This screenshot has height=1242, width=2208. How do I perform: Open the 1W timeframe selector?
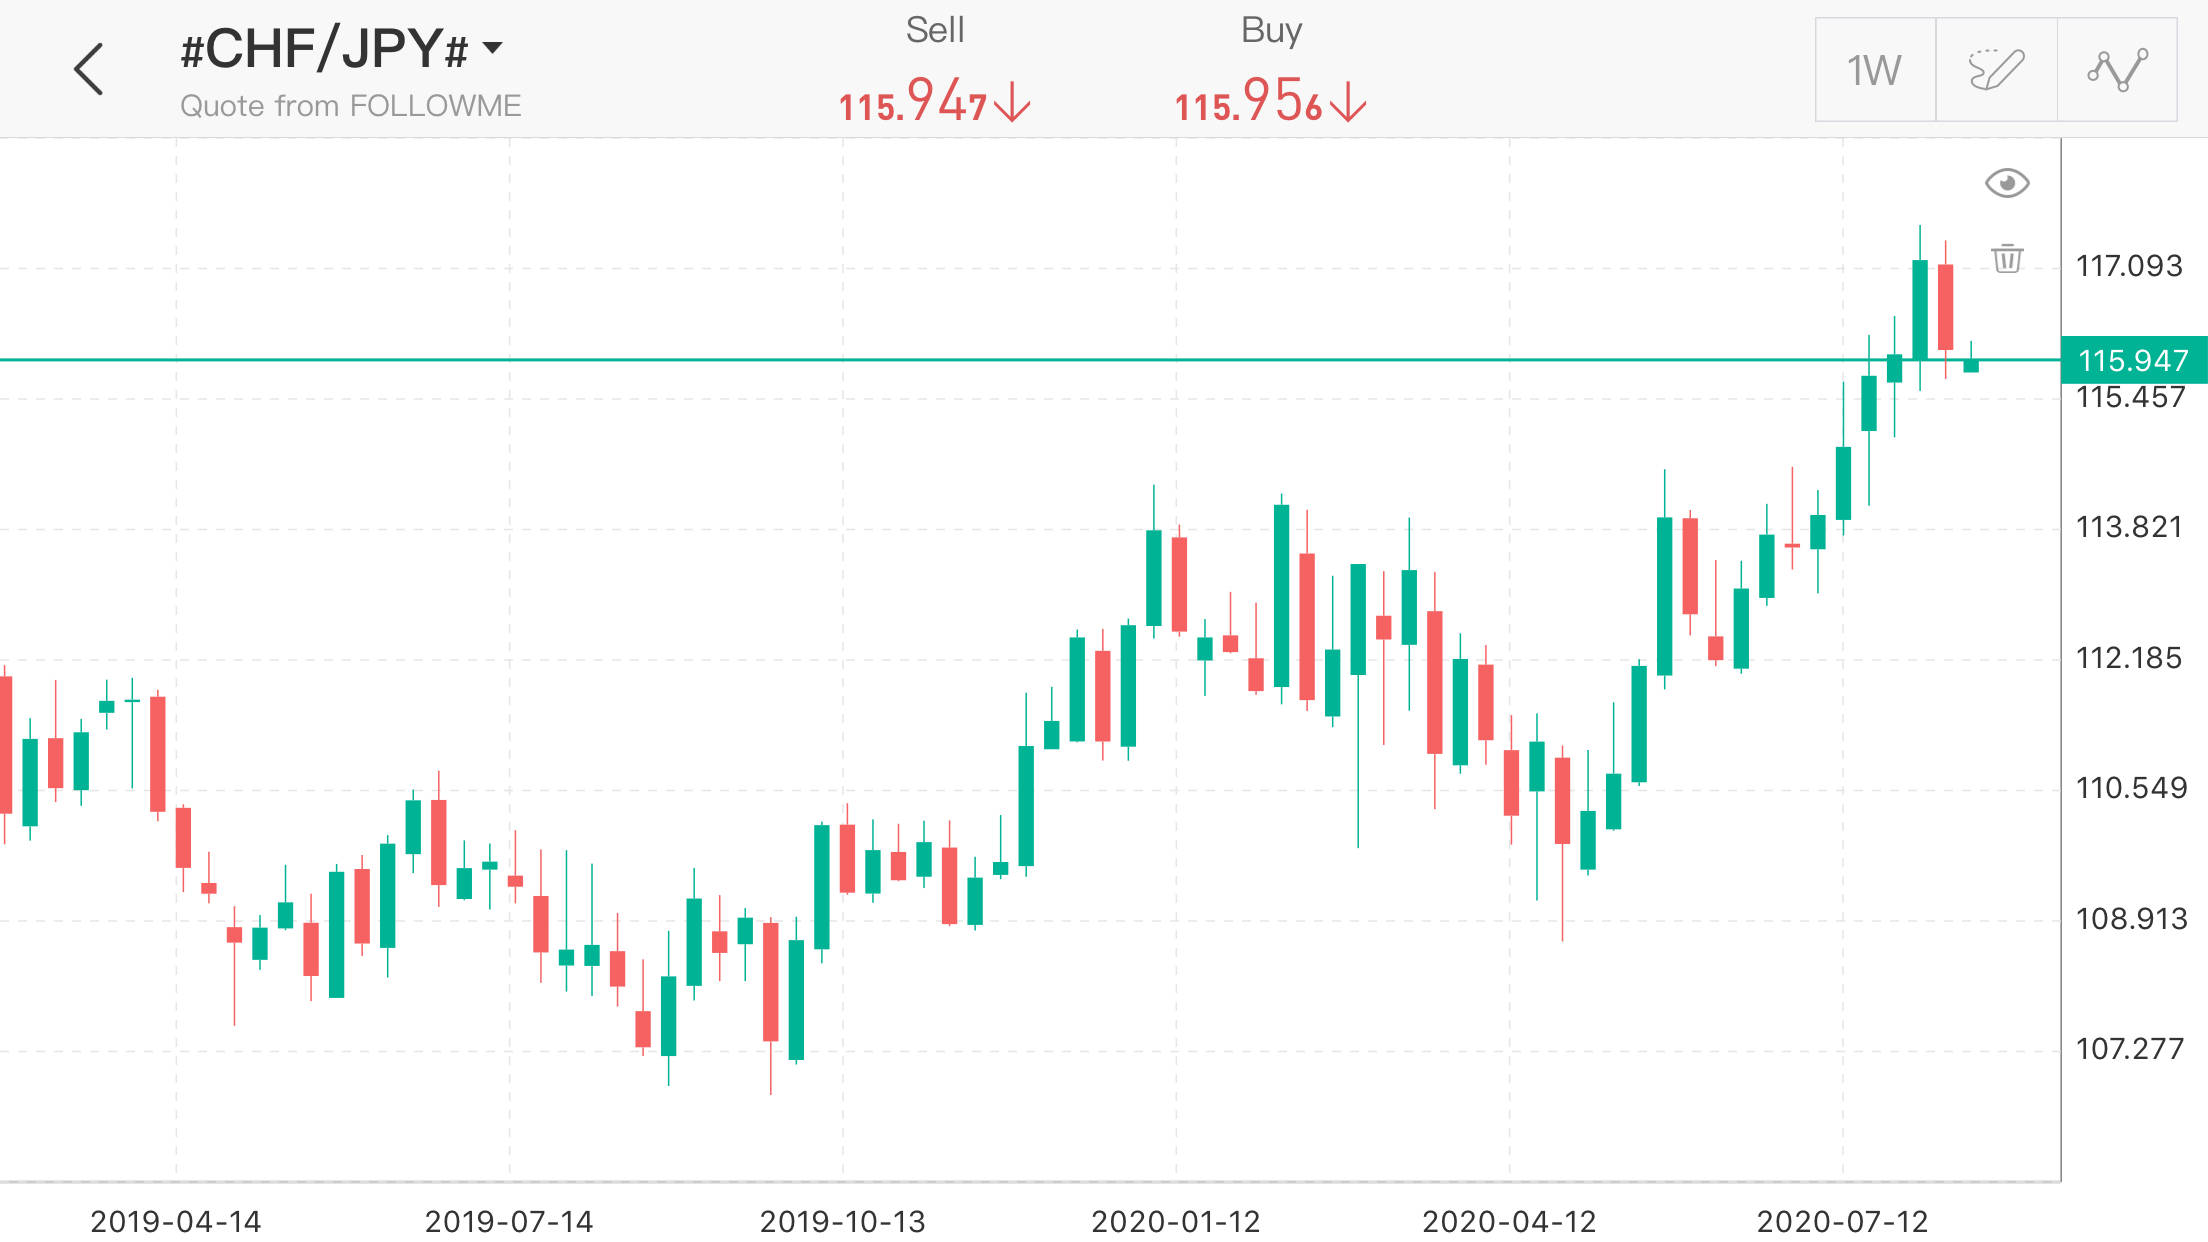pos(1875,70)
